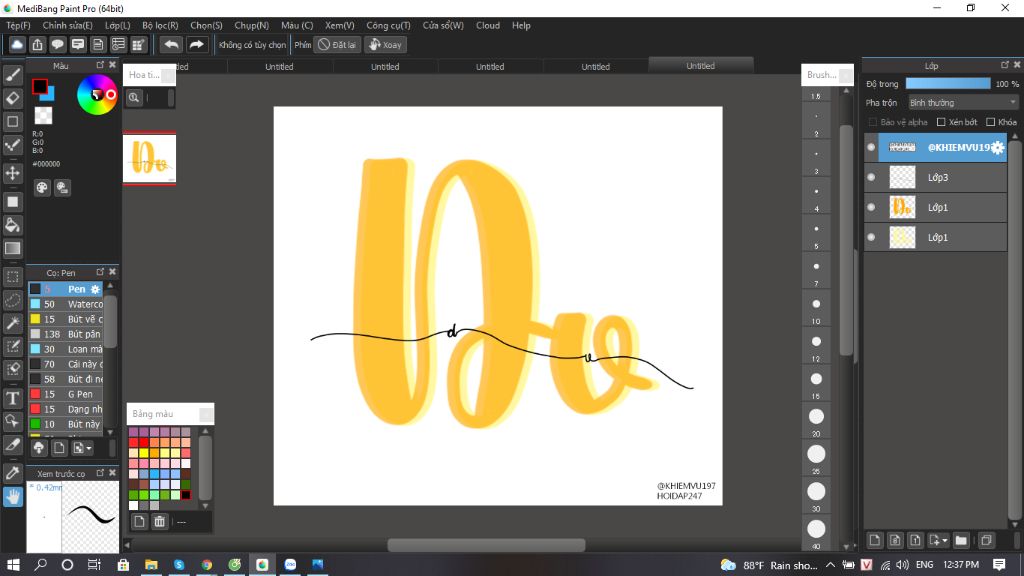Open settings gear of @KHIEMVU19 layer

[997, 148]
